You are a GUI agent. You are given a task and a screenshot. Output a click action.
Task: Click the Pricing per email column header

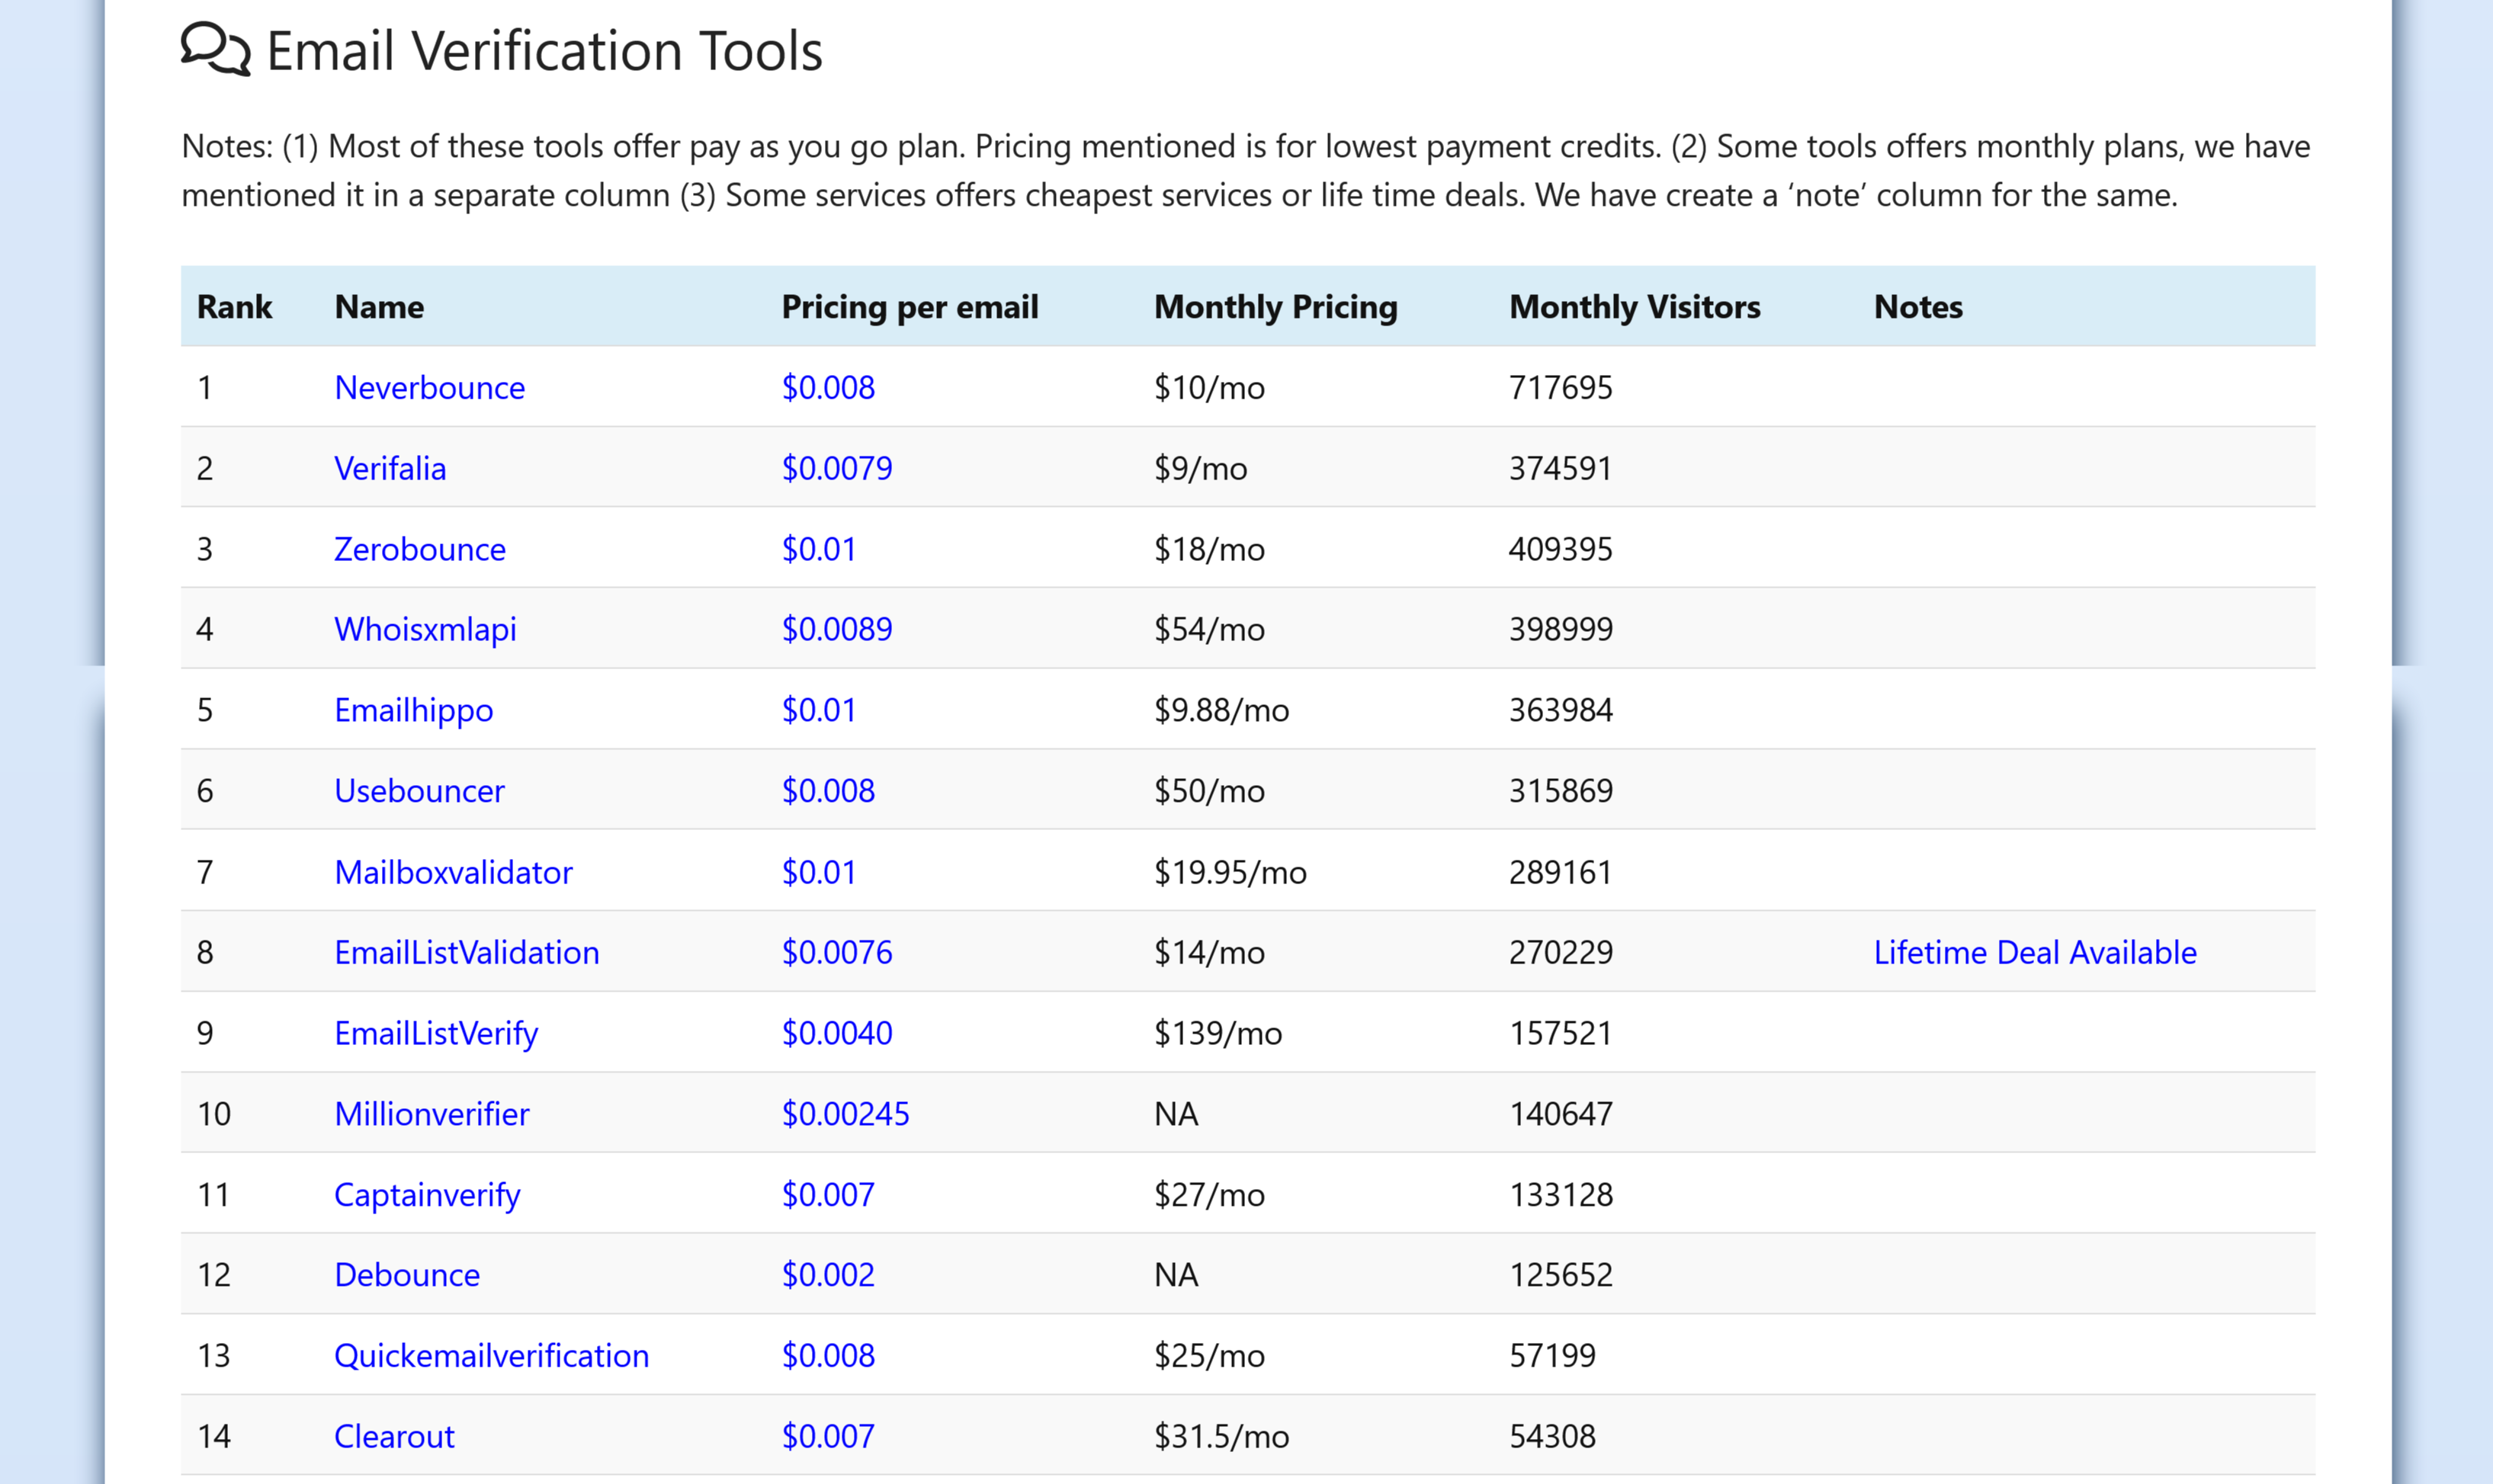pyautogui.click(x=910, y=307)
